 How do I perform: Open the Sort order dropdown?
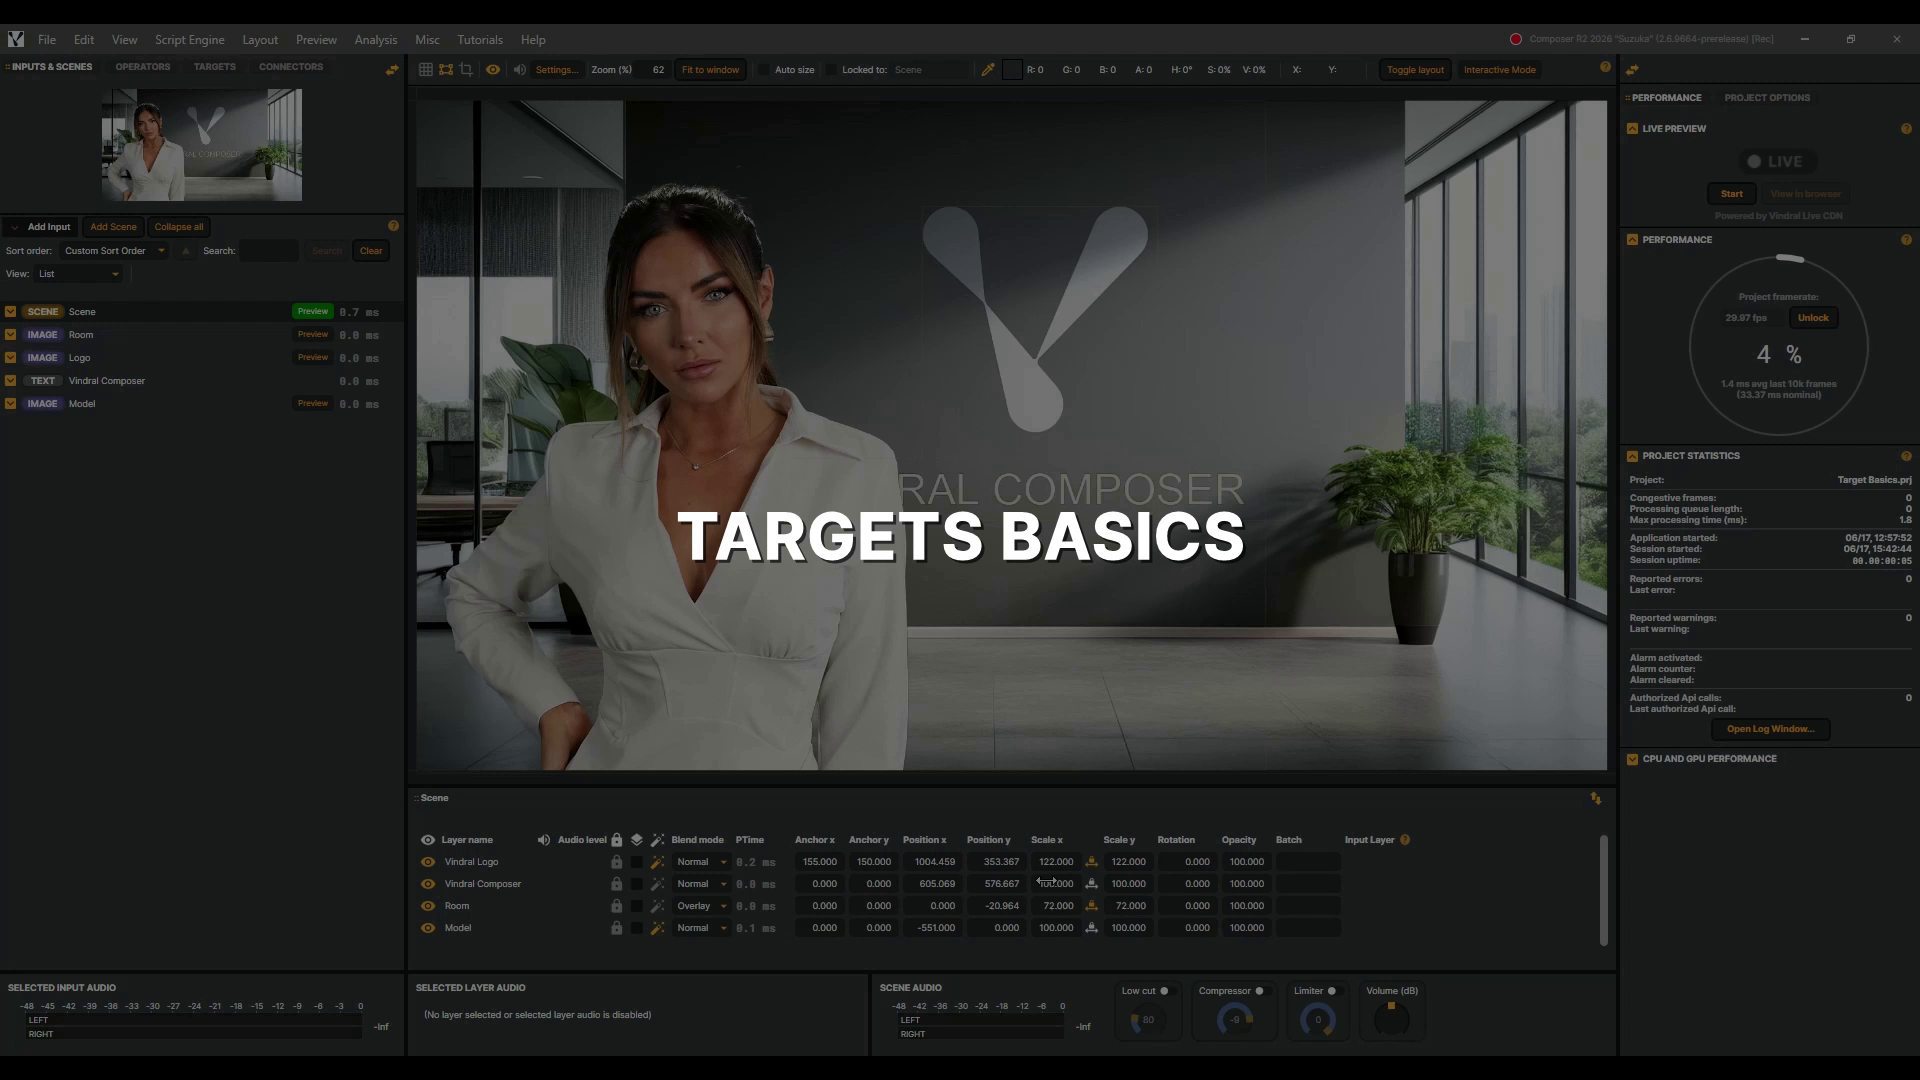113,251
